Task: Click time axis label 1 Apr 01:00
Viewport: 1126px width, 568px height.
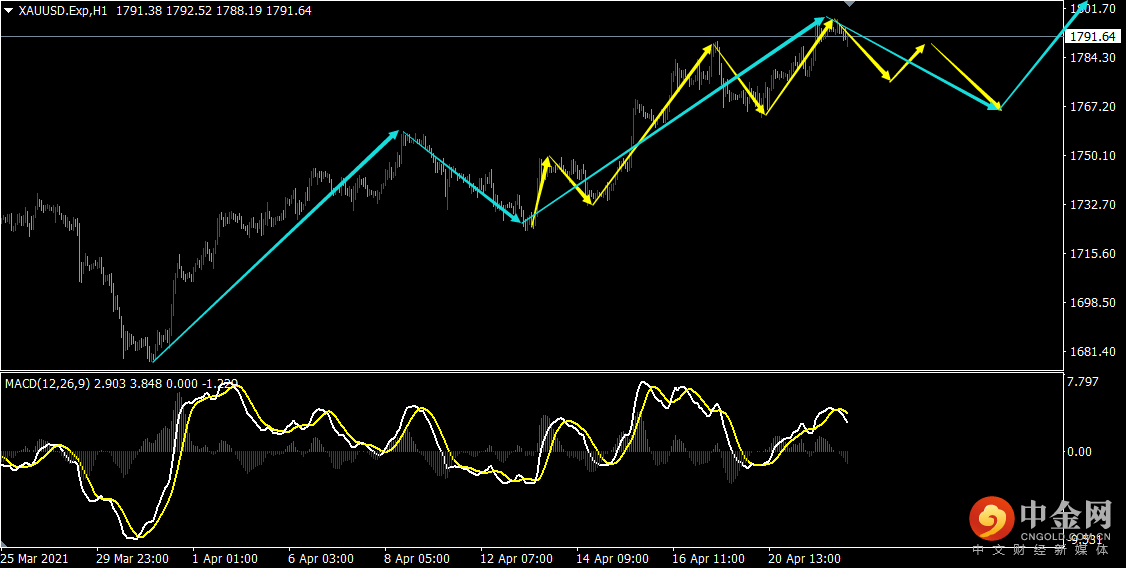Action: 225,558
